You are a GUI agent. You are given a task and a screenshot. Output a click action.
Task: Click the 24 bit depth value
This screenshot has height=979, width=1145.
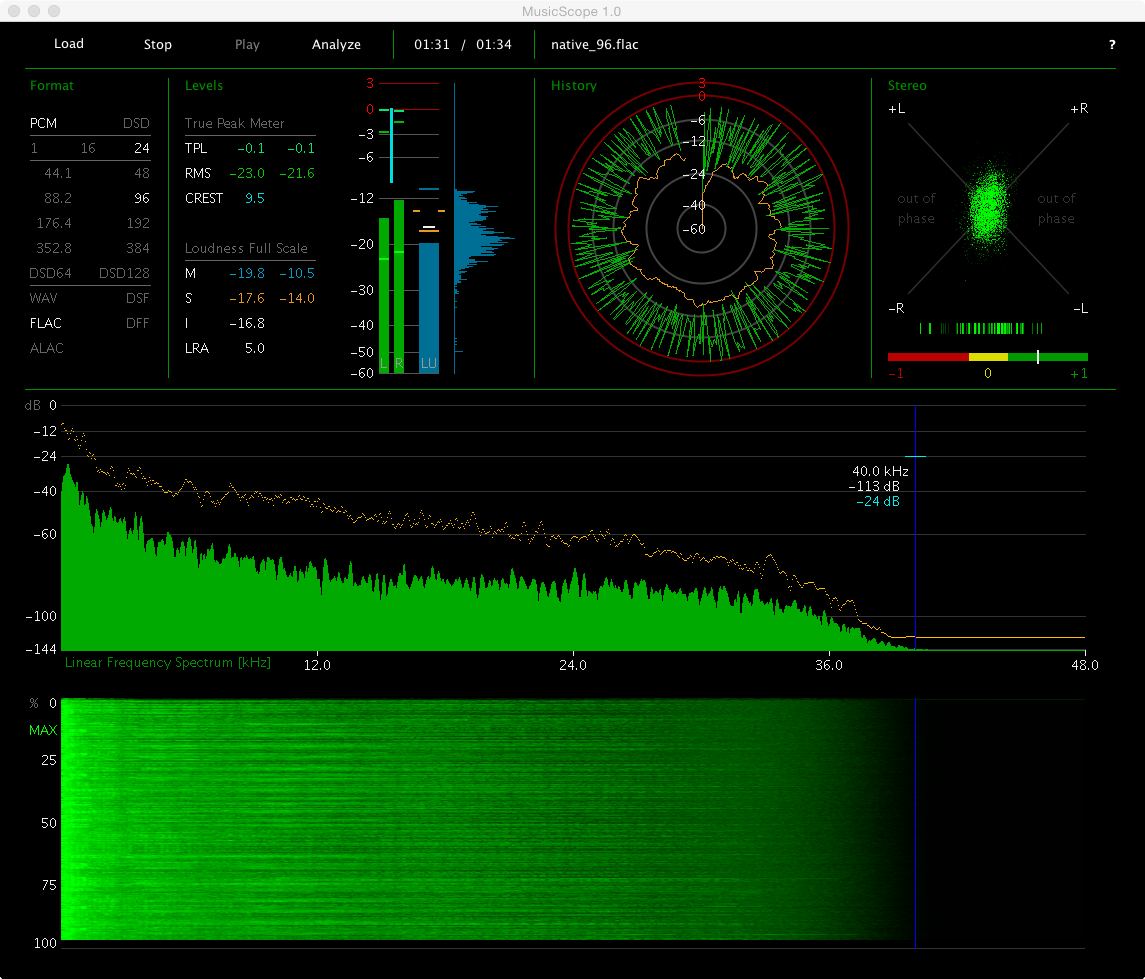coord(142,148)
